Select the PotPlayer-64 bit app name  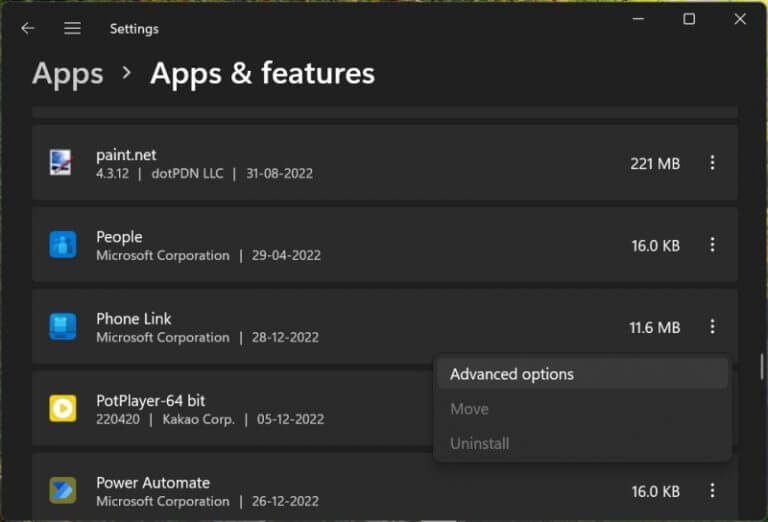pyautogui.click(x=151, y=401)
